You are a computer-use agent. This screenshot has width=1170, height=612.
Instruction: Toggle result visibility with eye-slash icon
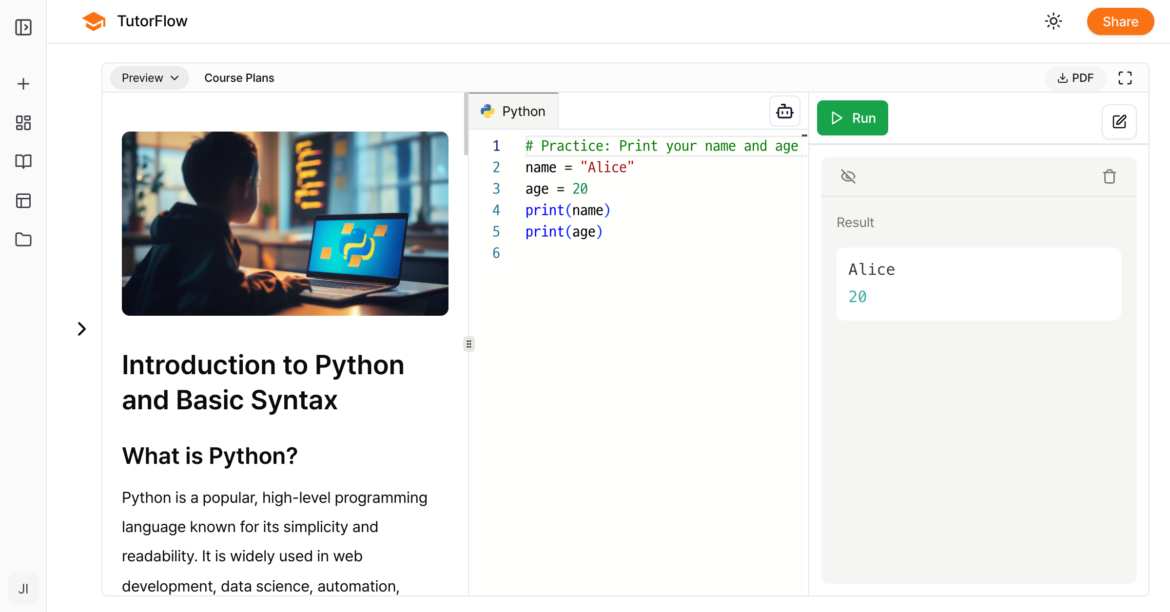[848, 177]
